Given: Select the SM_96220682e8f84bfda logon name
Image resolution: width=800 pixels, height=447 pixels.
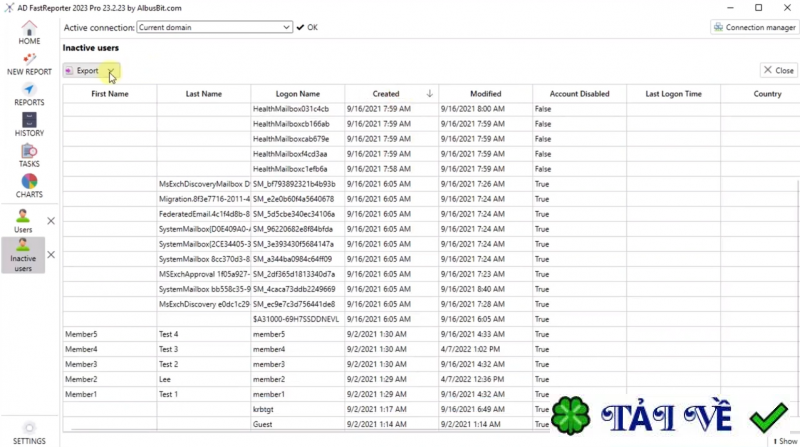Looking at the screenshot, I should [297, 229].
